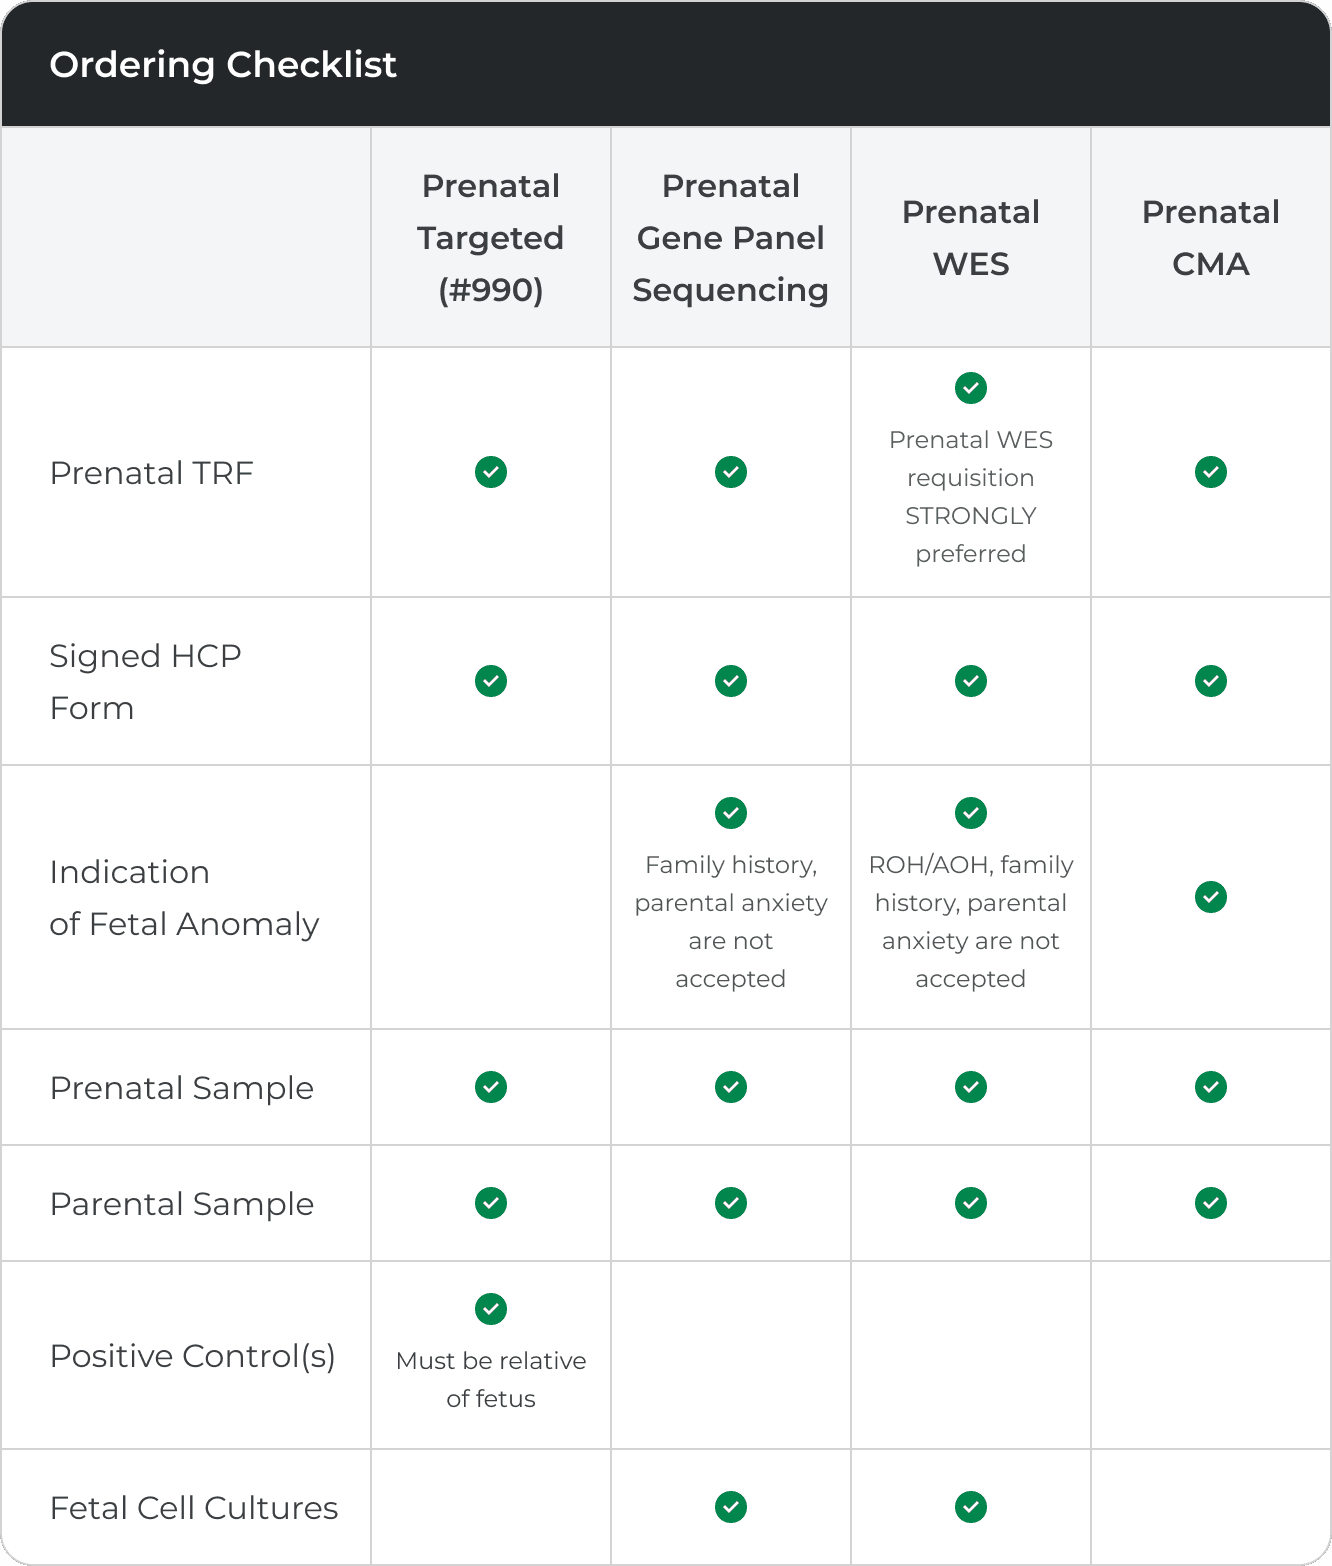Click Signed HCP Form checkmark under Gene Panel
This screenshot has height=1566, width=1332.
[x=731, y=681]
